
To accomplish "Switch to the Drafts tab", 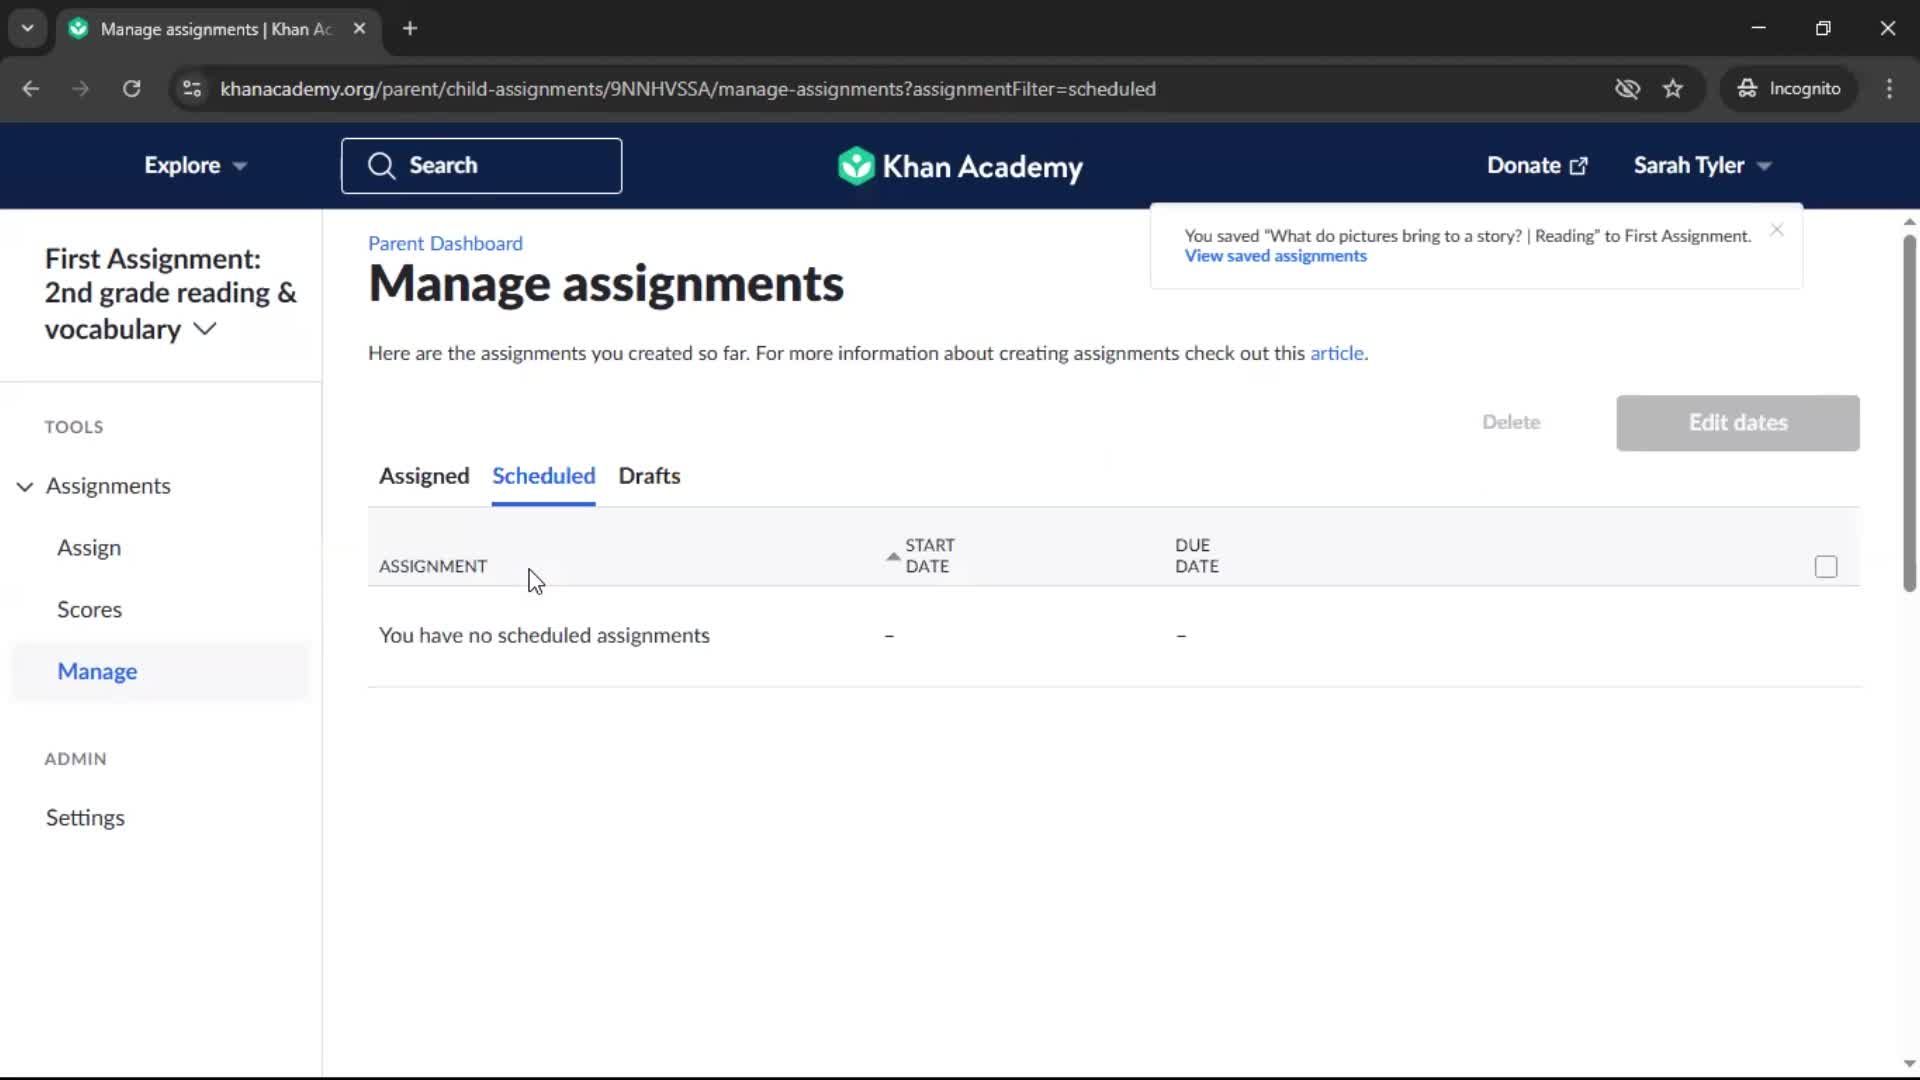I will [x=649, y=476].
